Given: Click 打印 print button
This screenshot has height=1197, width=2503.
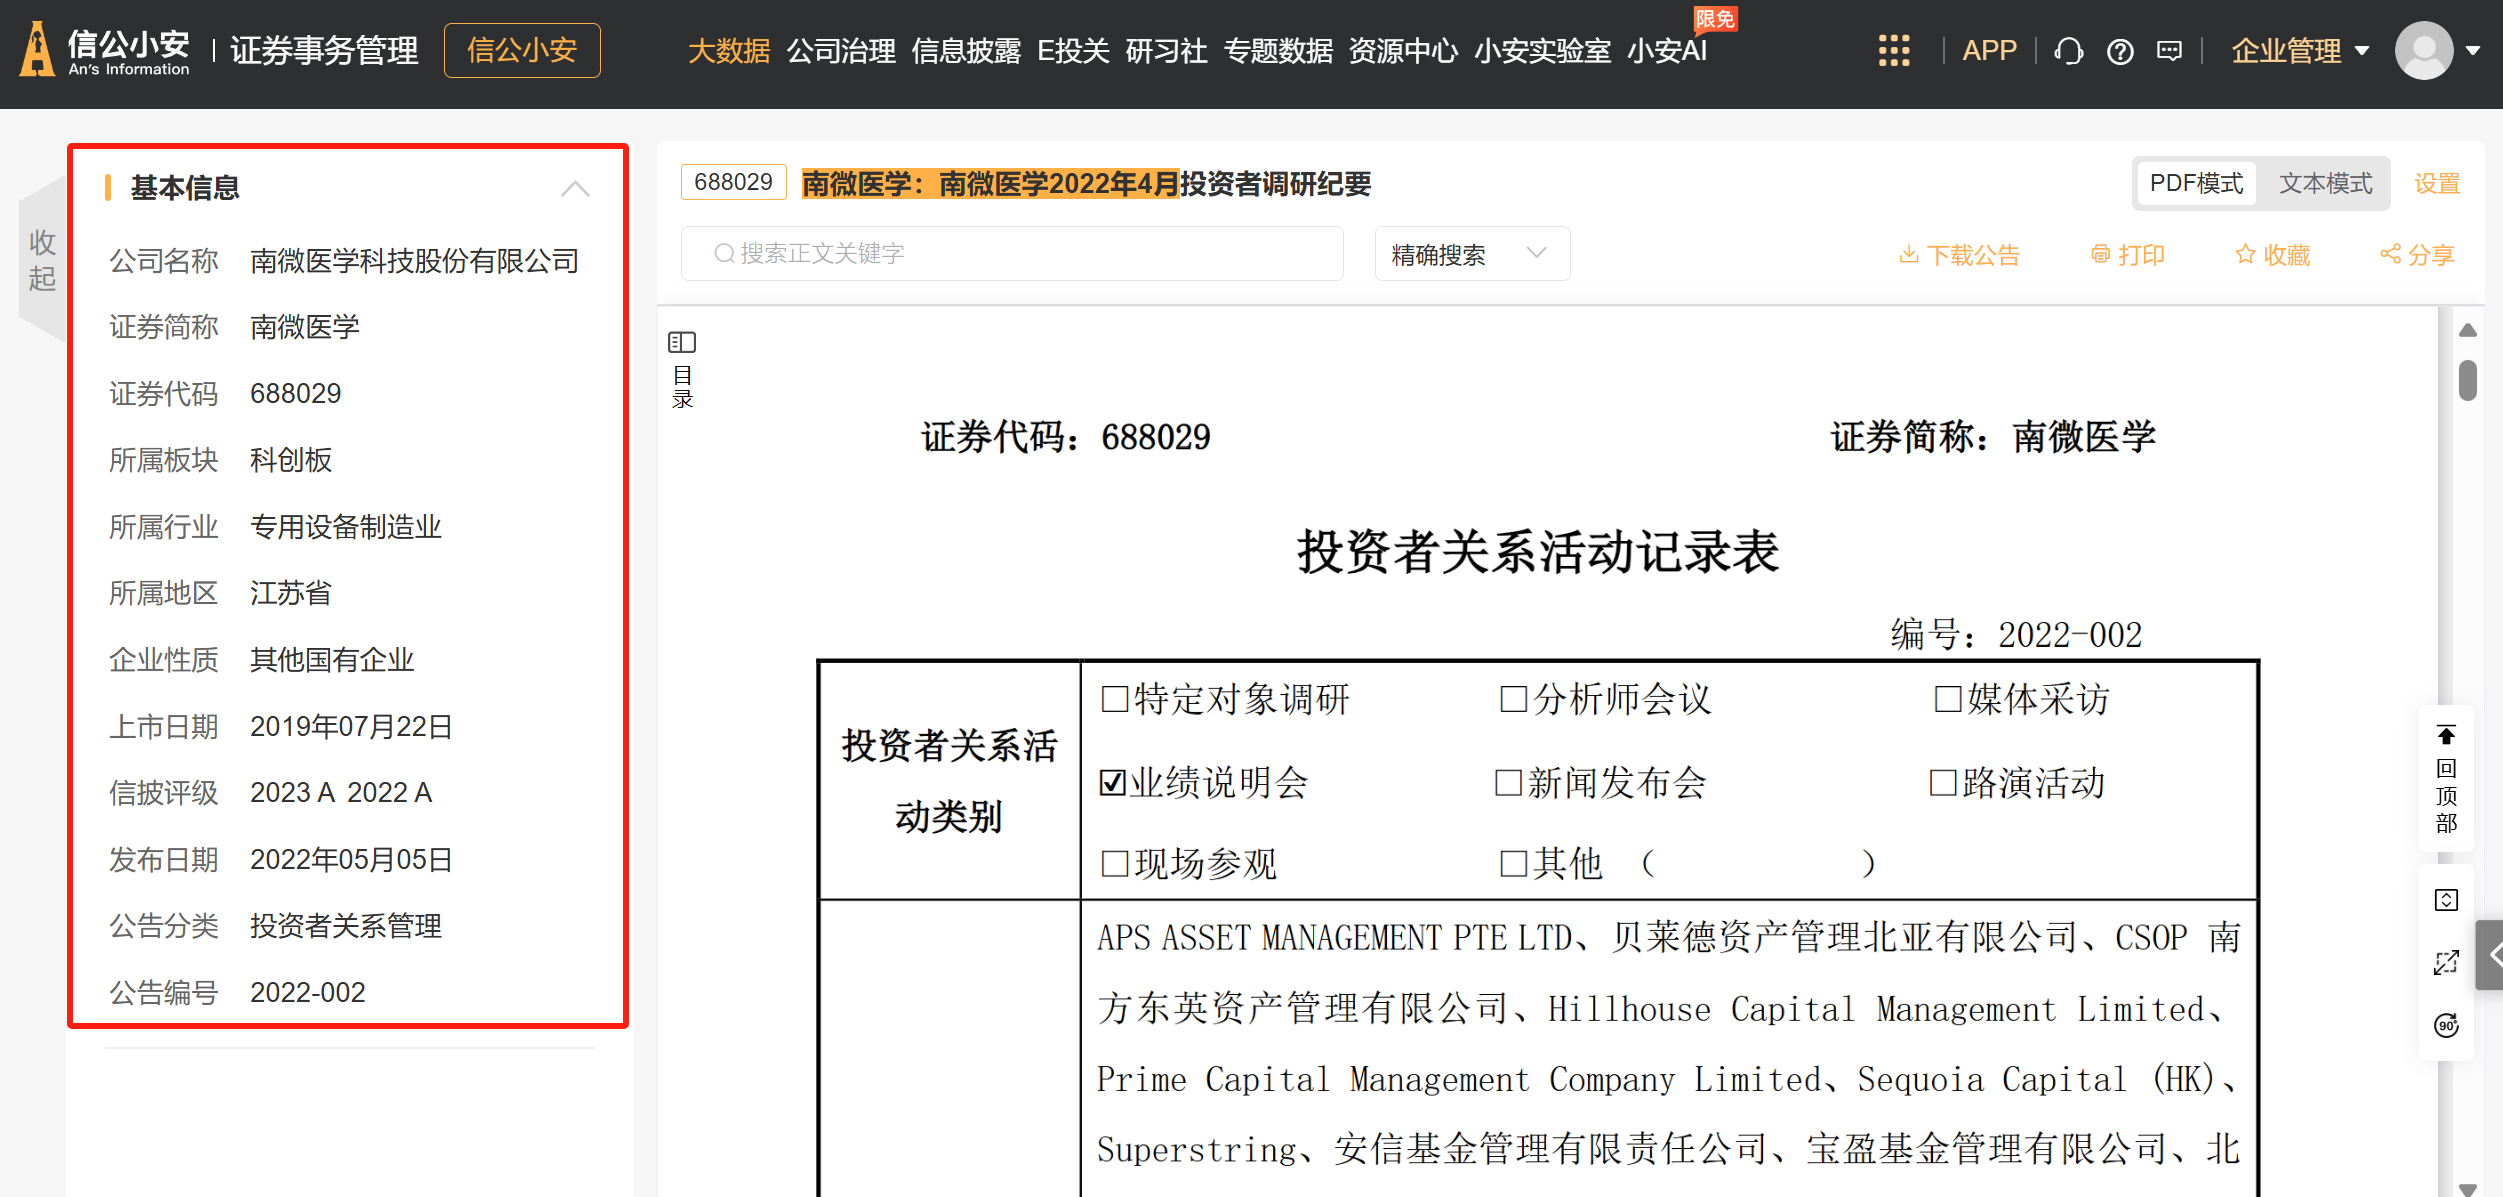Looking at the screenshot, I should [2127, 255].
